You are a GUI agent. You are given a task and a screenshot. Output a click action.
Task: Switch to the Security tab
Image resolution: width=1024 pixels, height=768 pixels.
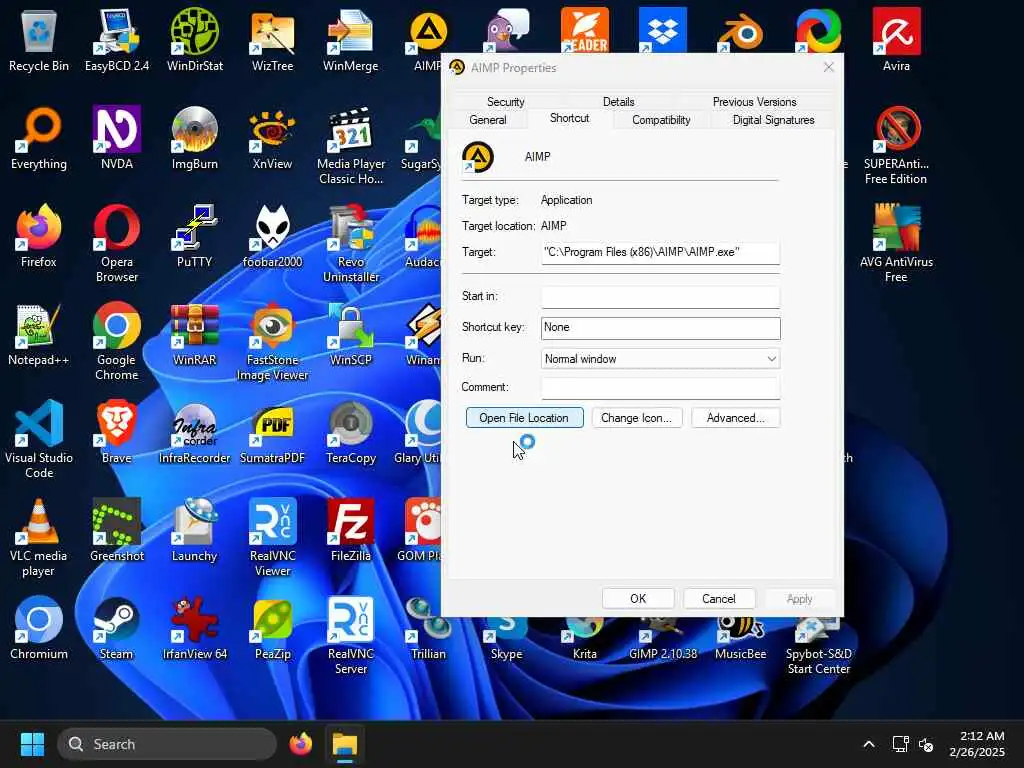[505, 102]
